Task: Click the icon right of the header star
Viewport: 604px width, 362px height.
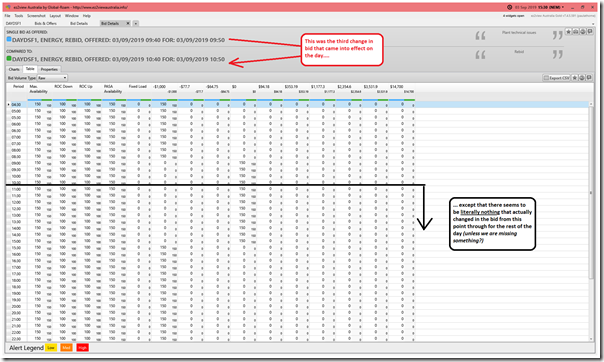Action: click(575, 32)
